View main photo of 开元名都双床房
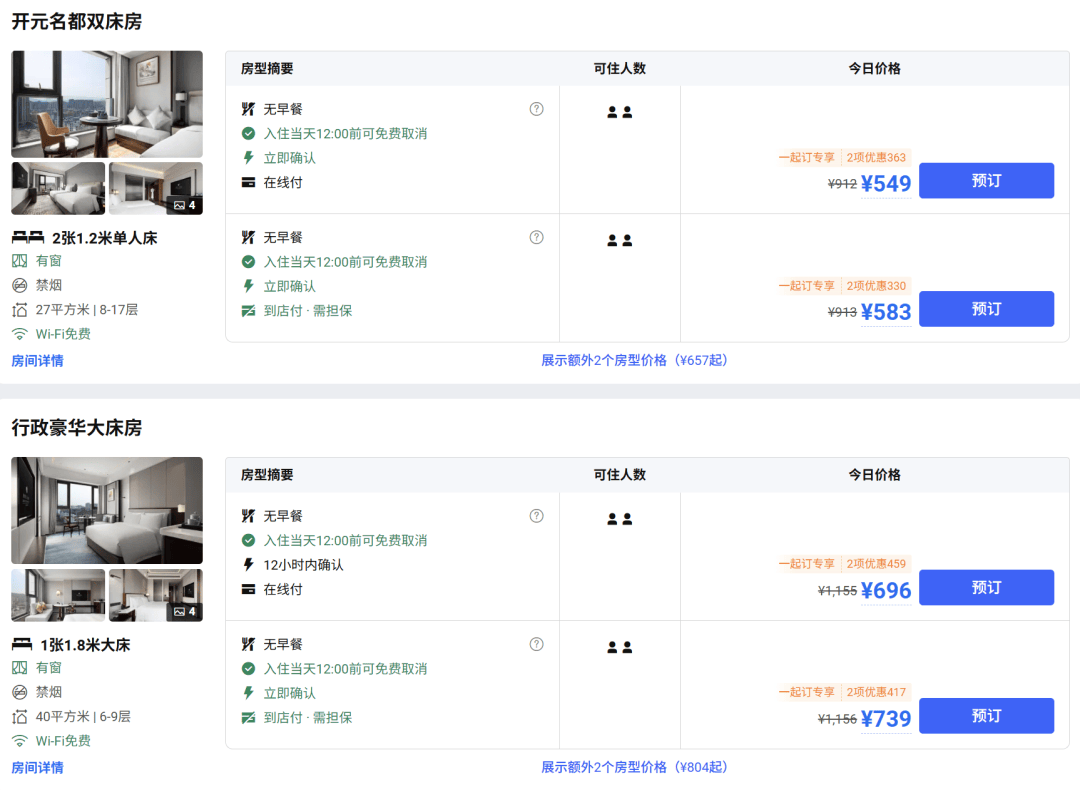The width and height of the screenshot is (1080, 790). (x=107, y=104)
